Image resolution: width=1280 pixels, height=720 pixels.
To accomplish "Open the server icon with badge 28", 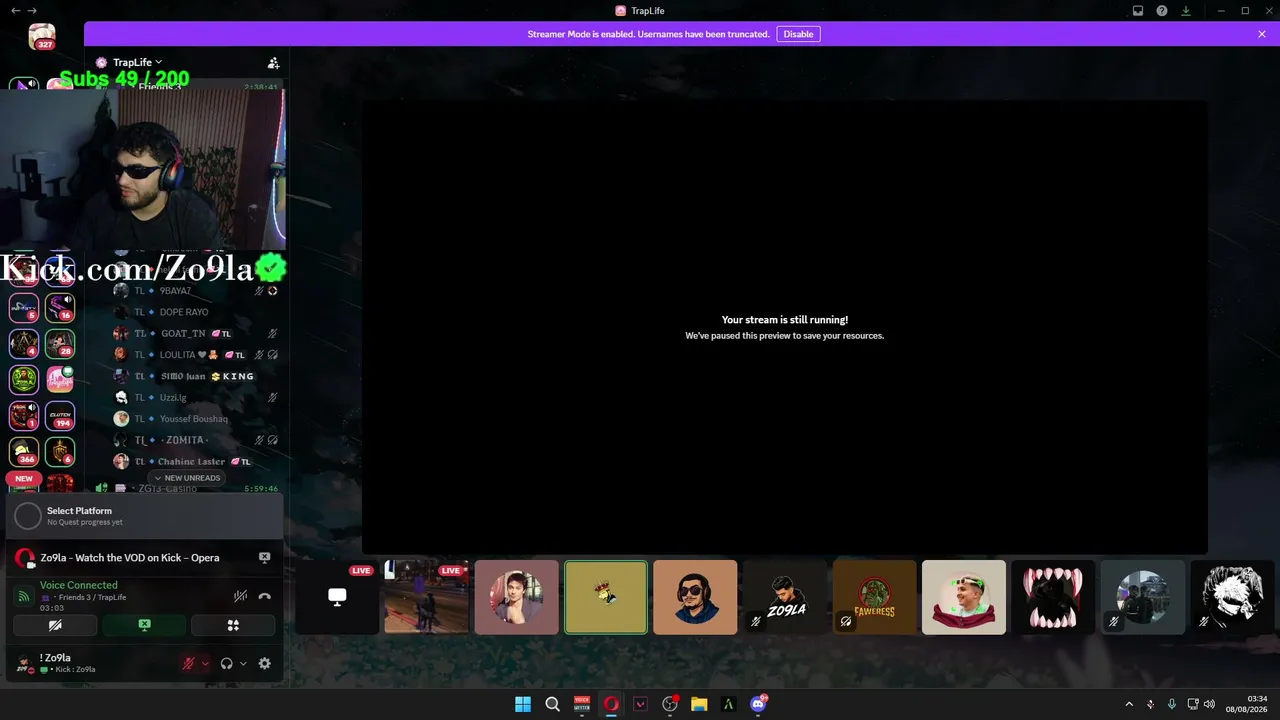I will [x=60, y=343].
